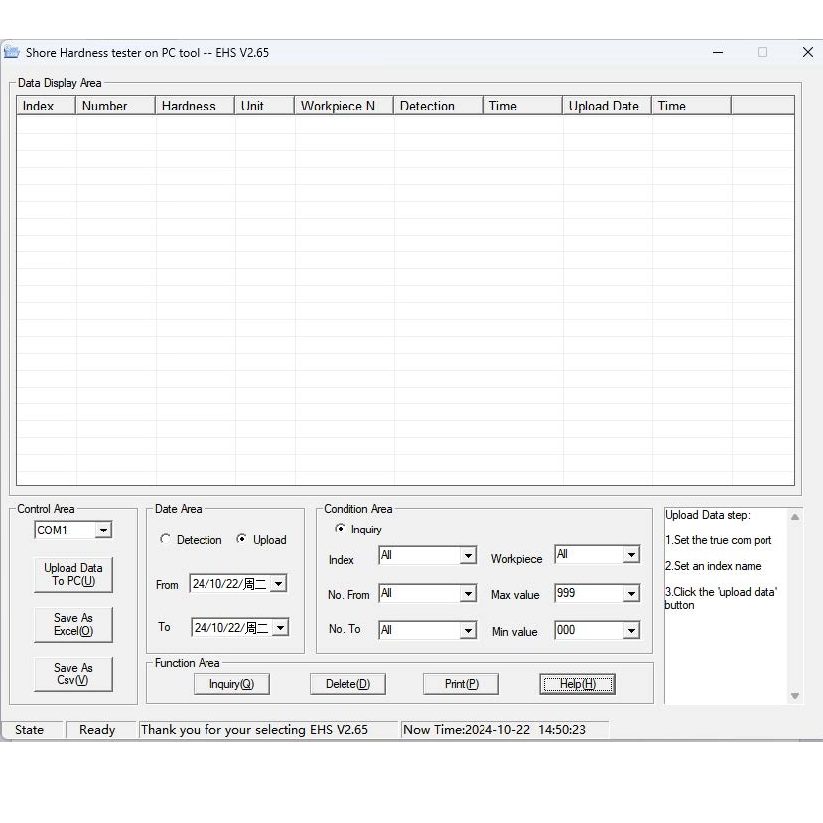Click the Delete(D) button
823x823 pixels.
tap(347, 684)
